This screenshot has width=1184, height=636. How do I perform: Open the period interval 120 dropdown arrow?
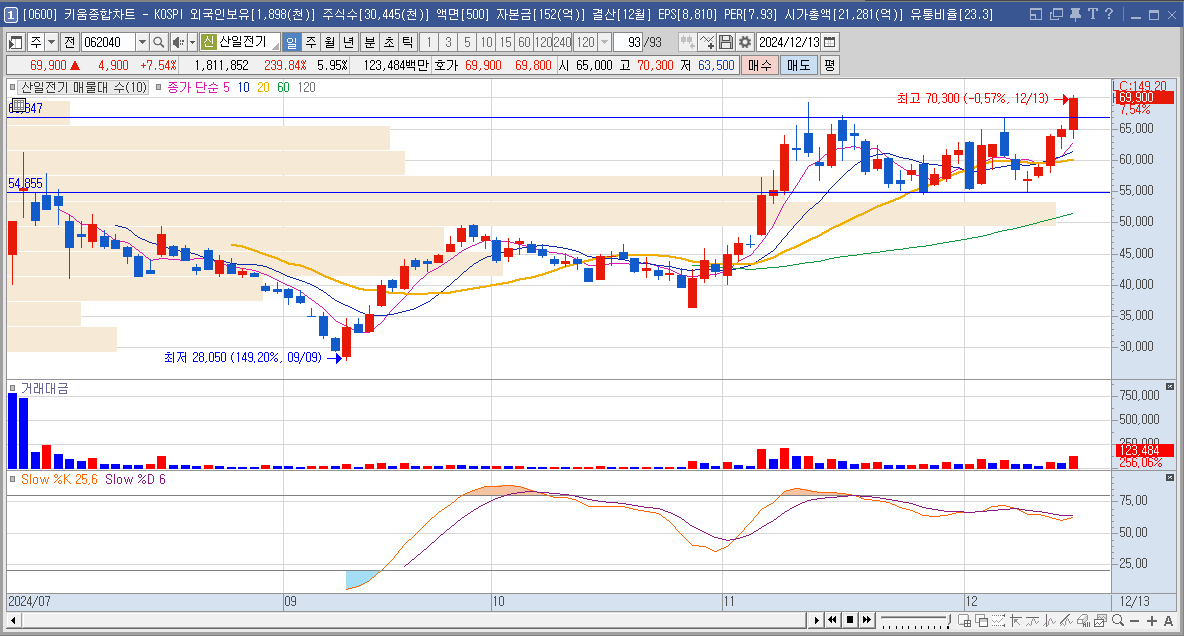point(604,42)
